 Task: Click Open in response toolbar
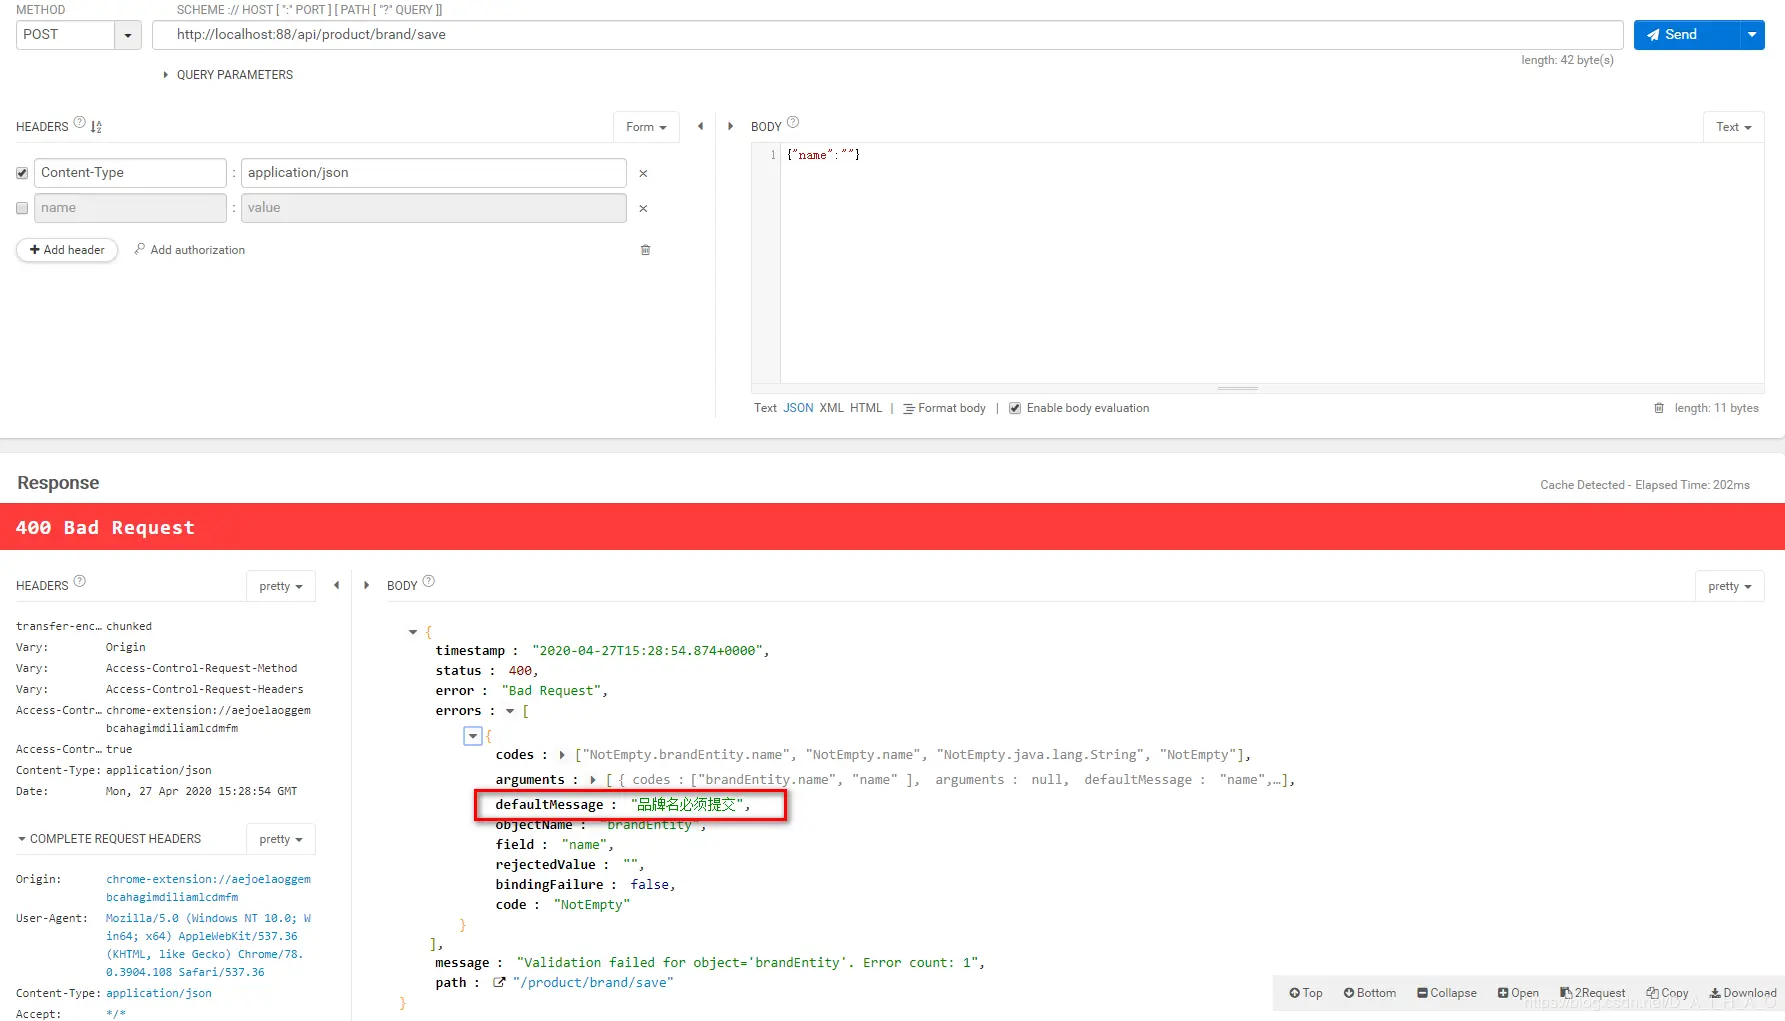point(1518,993)
